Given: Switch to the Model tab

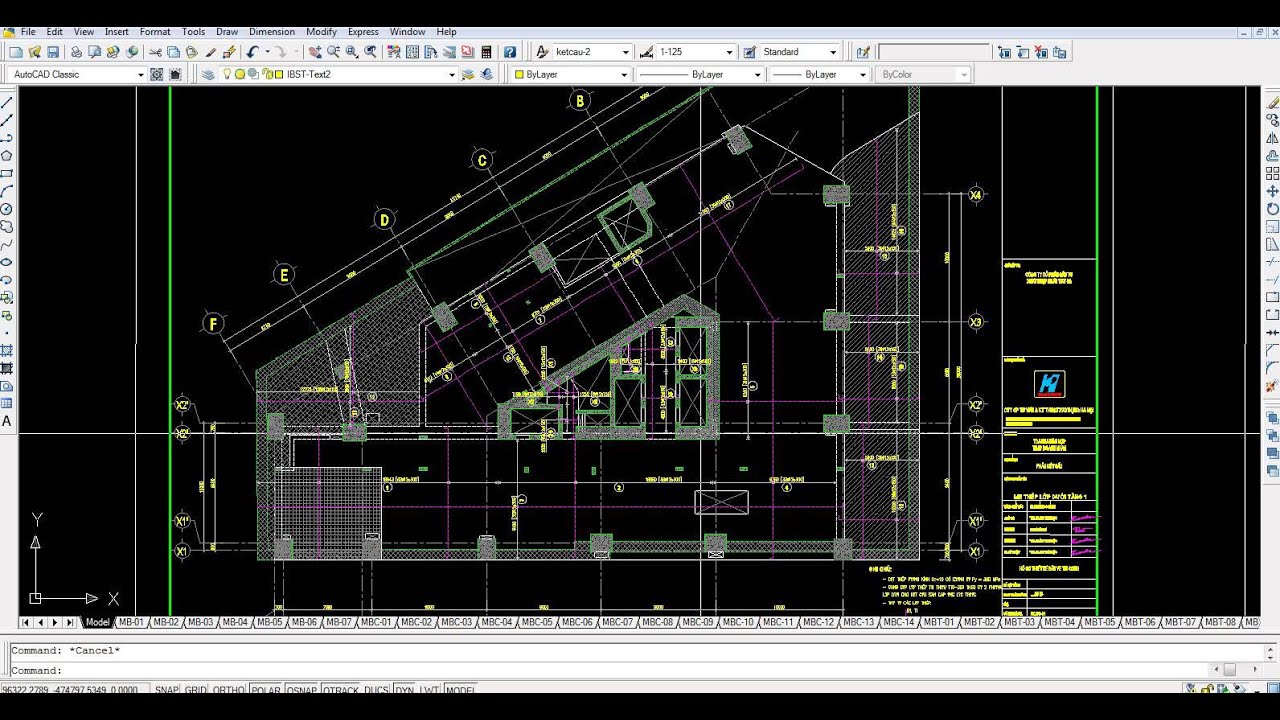Looking at the screenshot, I should pyautogui.click(x=97, y=622).
